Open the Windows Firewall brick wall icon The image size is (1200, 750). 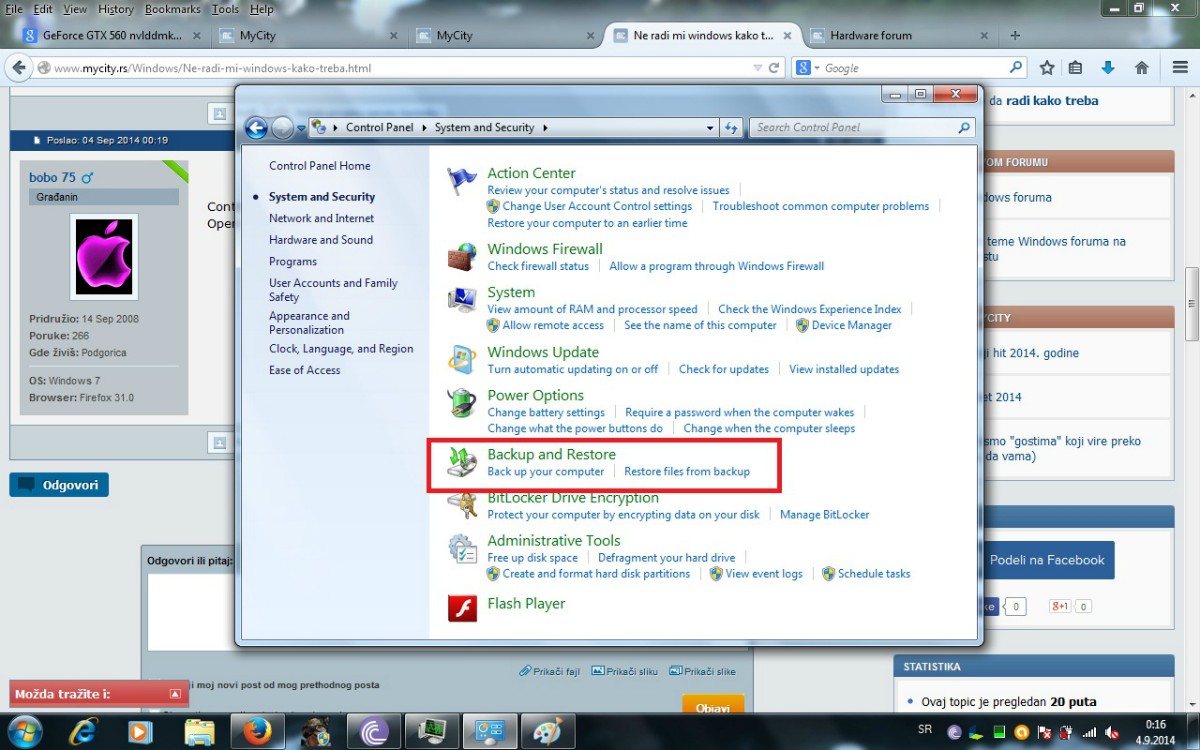coord(462,256)
